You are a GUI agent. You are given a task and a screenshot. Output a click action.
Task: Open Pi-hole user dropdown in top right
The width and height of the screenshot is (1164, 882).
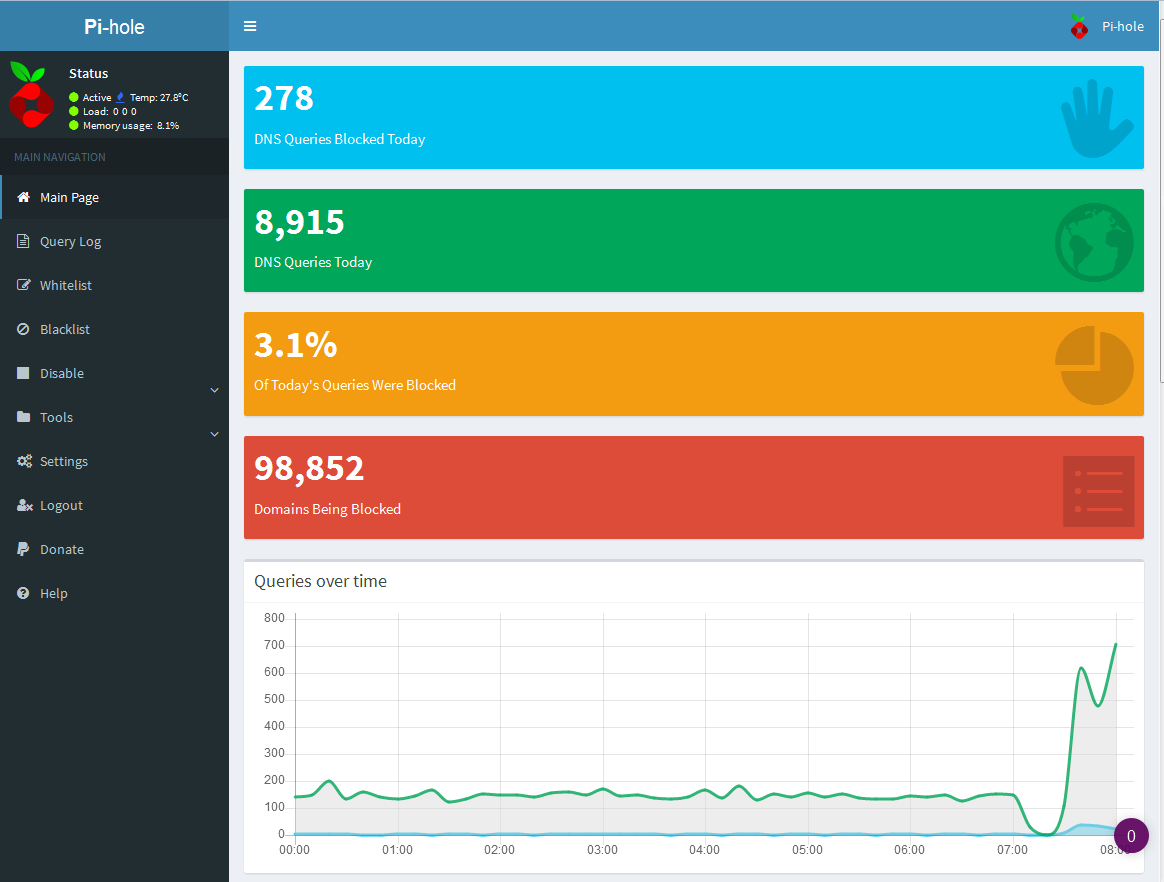coord(1107,26)
